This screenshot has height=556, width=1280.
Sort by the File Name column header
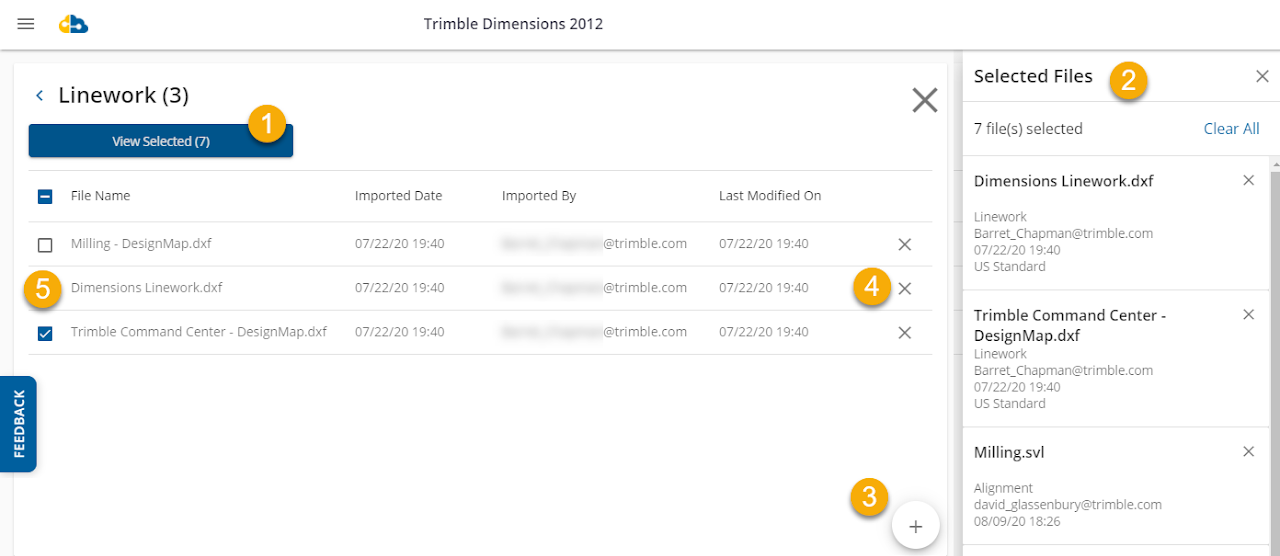pyautogui.click(x=100, y=196)
